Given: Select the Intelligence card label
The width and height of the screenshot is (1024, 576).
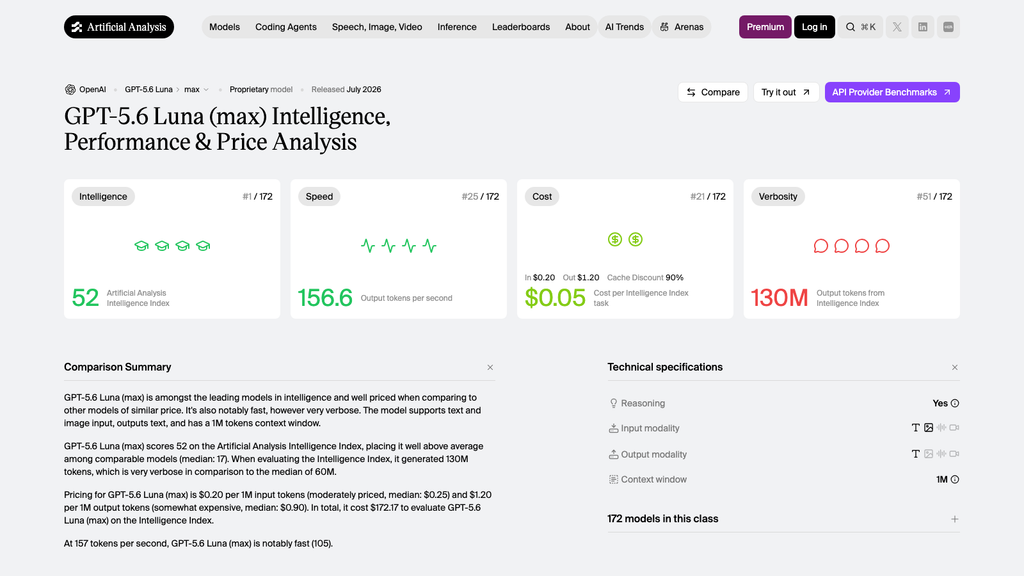Looking at the screenshot, I should [103, 197].
